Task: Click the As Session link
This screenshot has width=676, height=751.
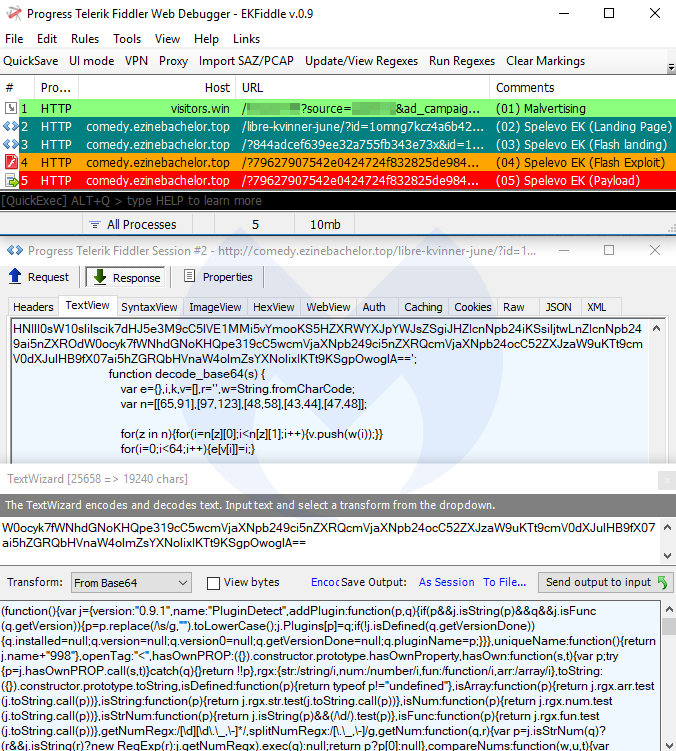Action: [446, 582]
